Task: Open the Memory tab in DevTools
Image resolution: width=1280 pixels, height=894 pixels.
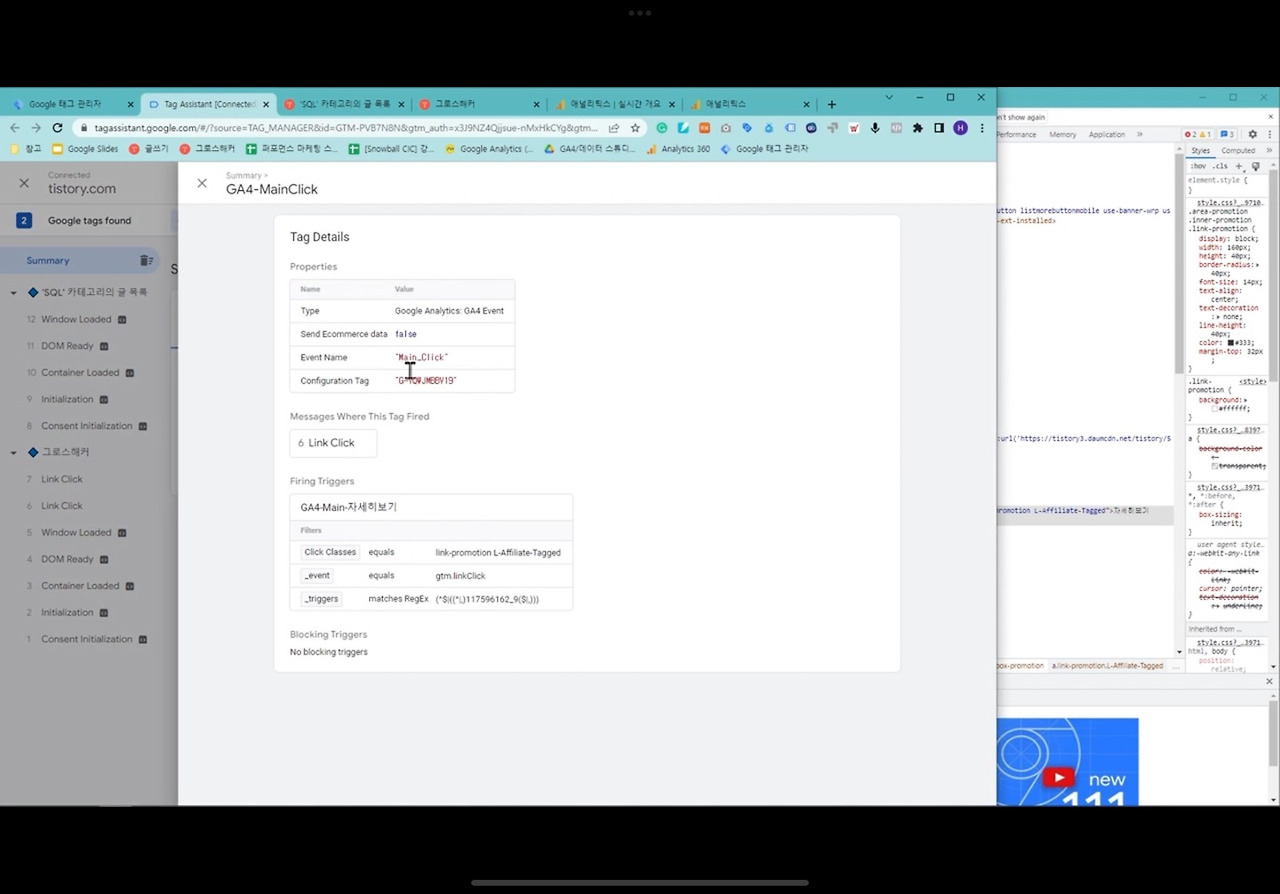Action: point(1062,134)
